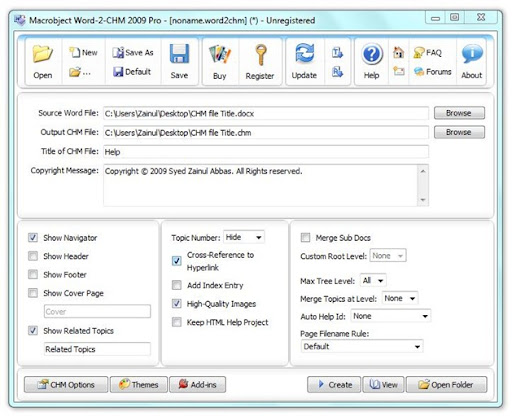The height and width of the screenshot is (416, 512).
Task: Click the home page house icon
Action: pos(398,52)
